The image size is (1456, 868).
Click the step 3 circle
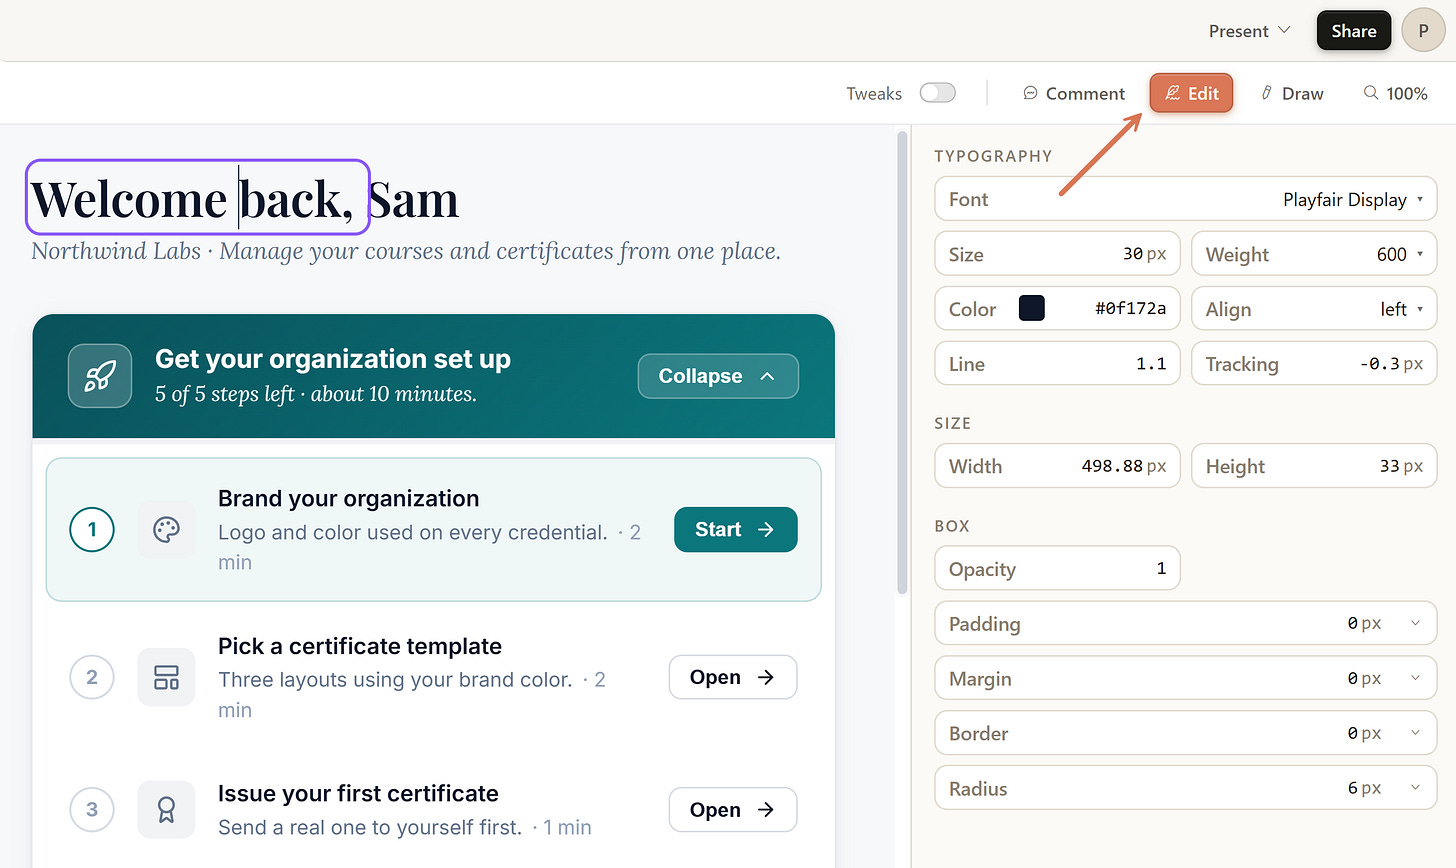click(92, 810)
